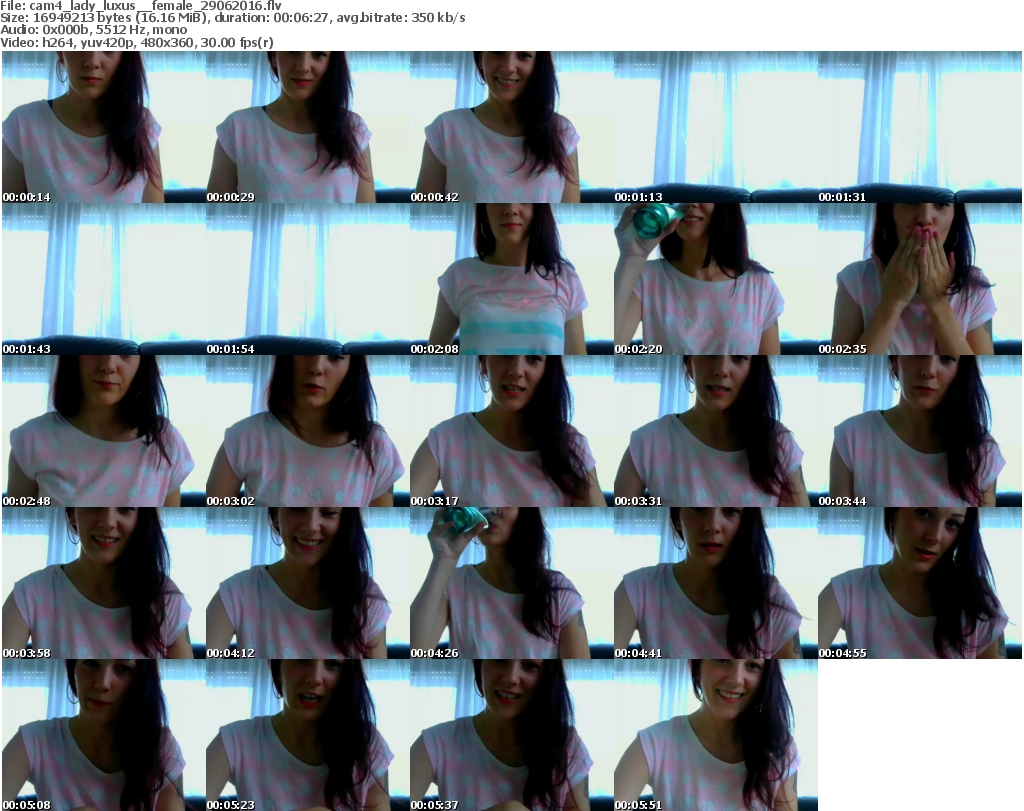Select the thumbnail frame at 00:03:02
1024x811 pixels.
tap(308, 431)
